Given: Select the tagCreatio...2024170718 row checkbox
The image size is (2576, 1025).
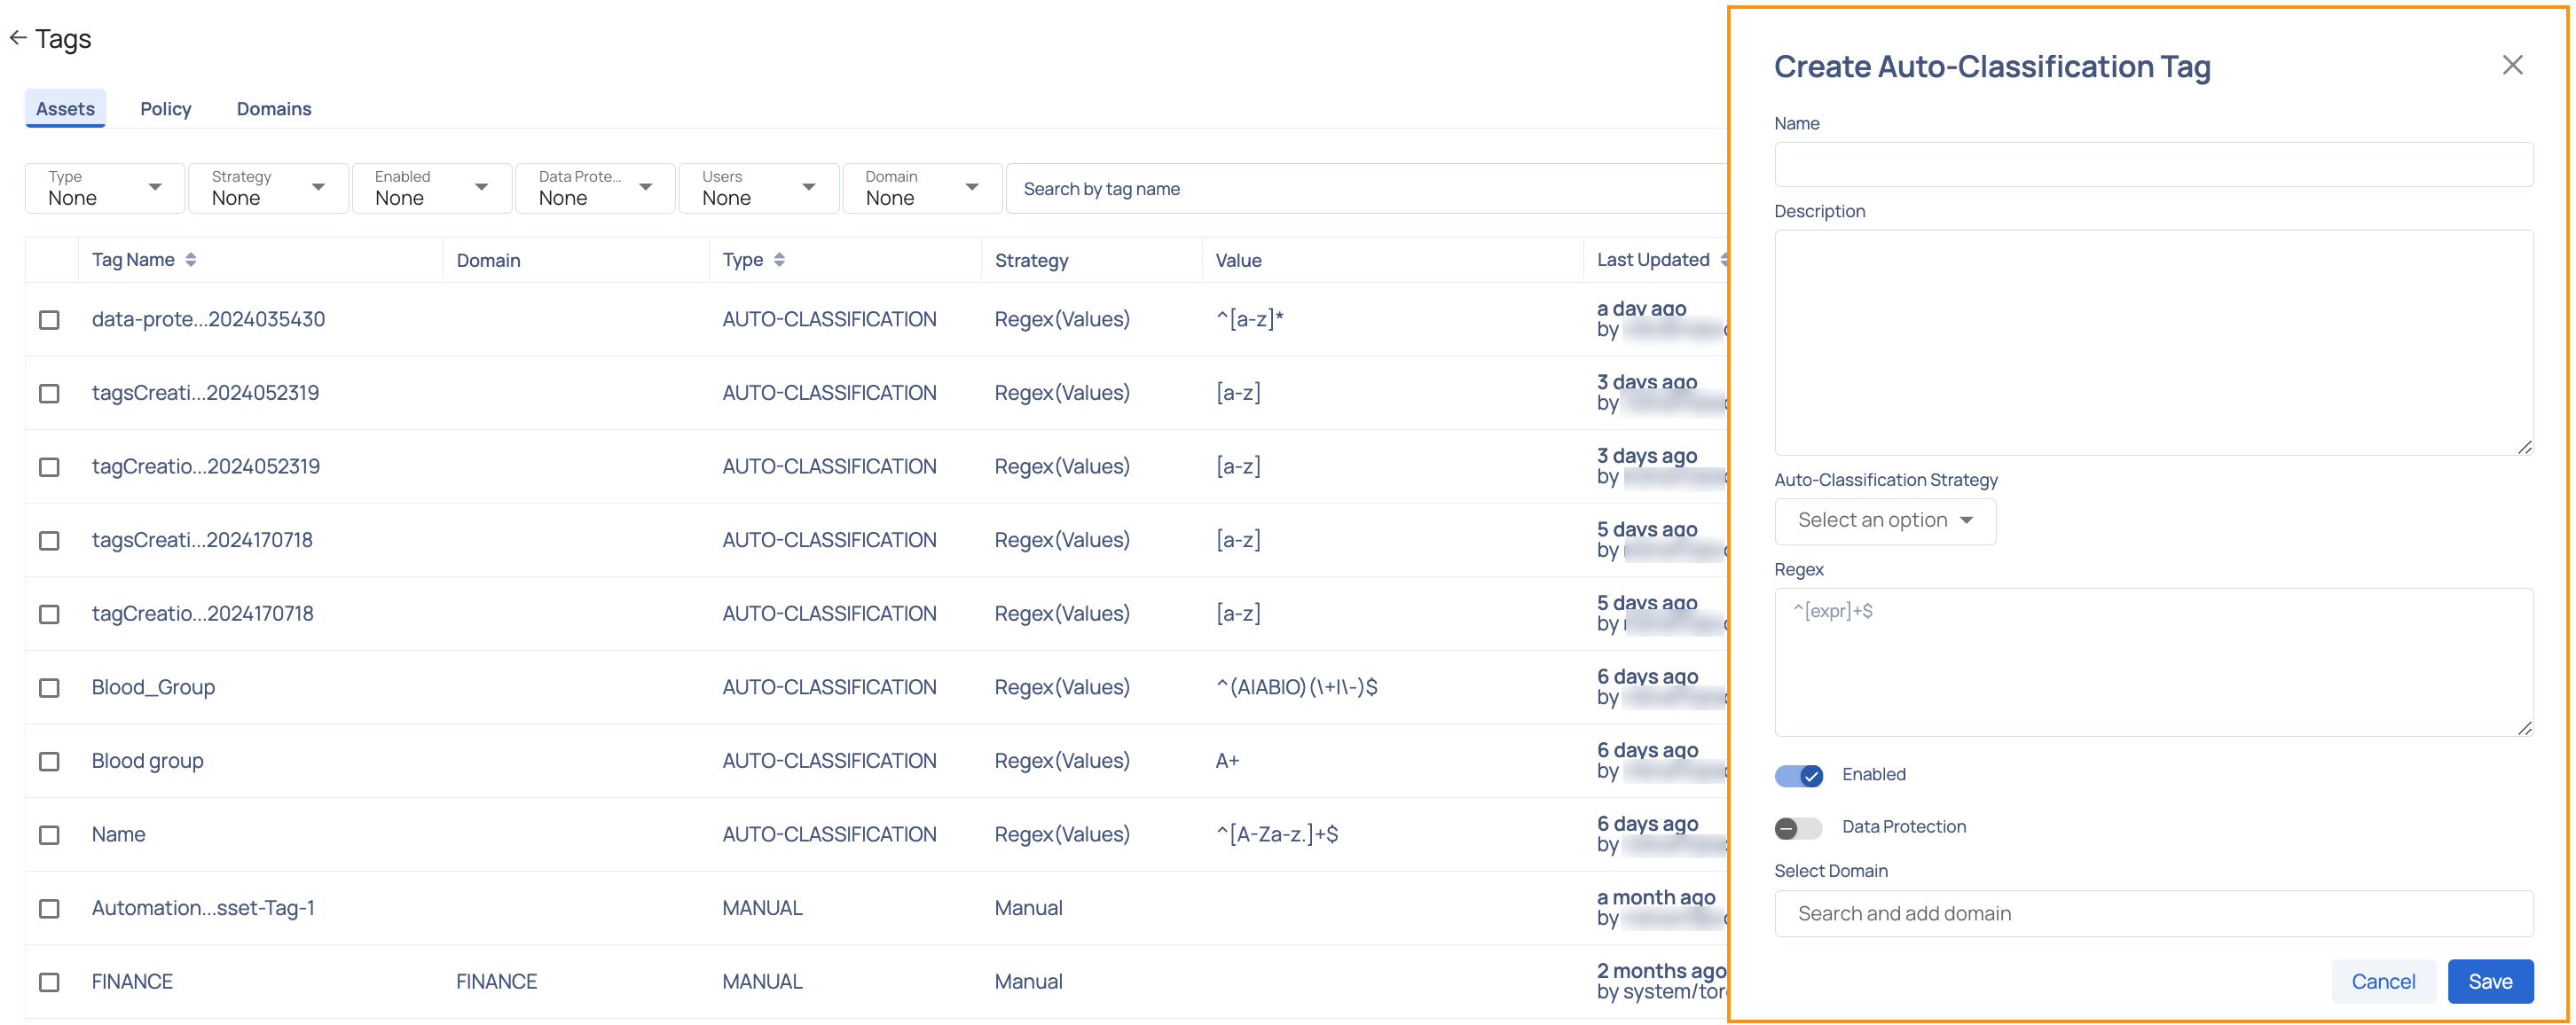Looking at the screenshot, I should pos(49,614).
